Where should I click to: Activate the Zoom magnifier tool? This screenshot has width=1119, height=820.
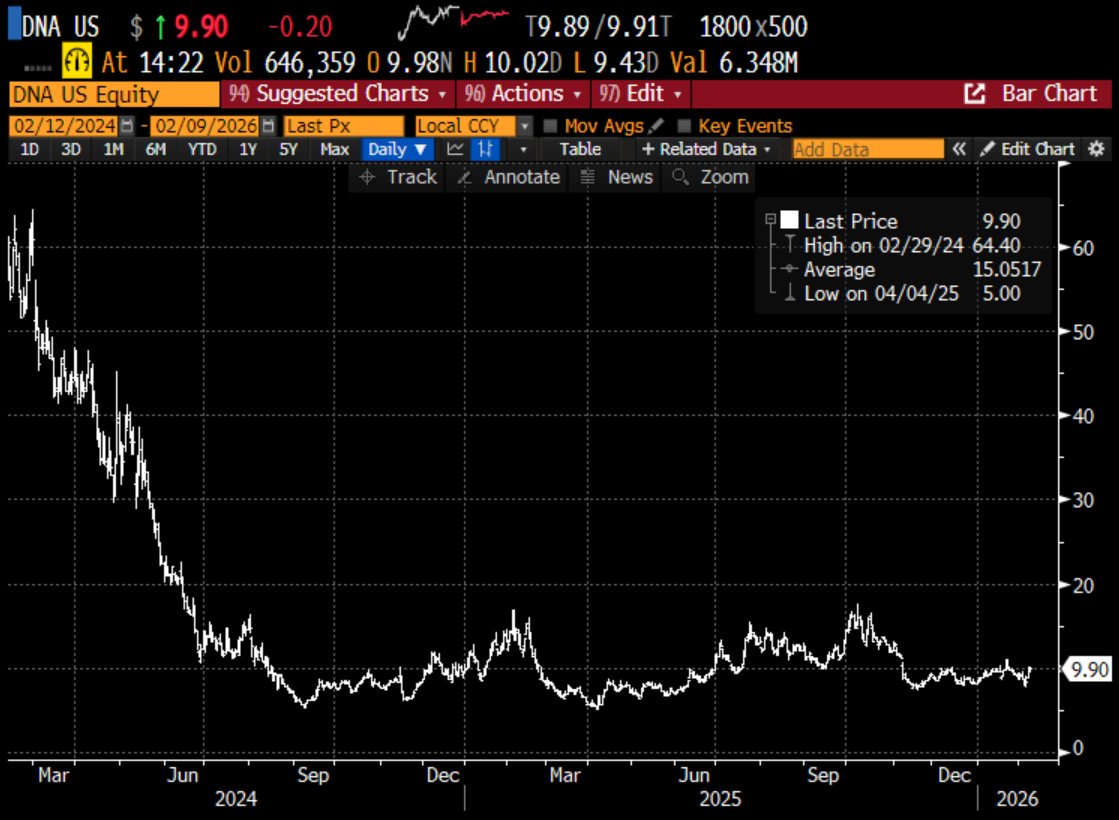(x=711, y=177)
